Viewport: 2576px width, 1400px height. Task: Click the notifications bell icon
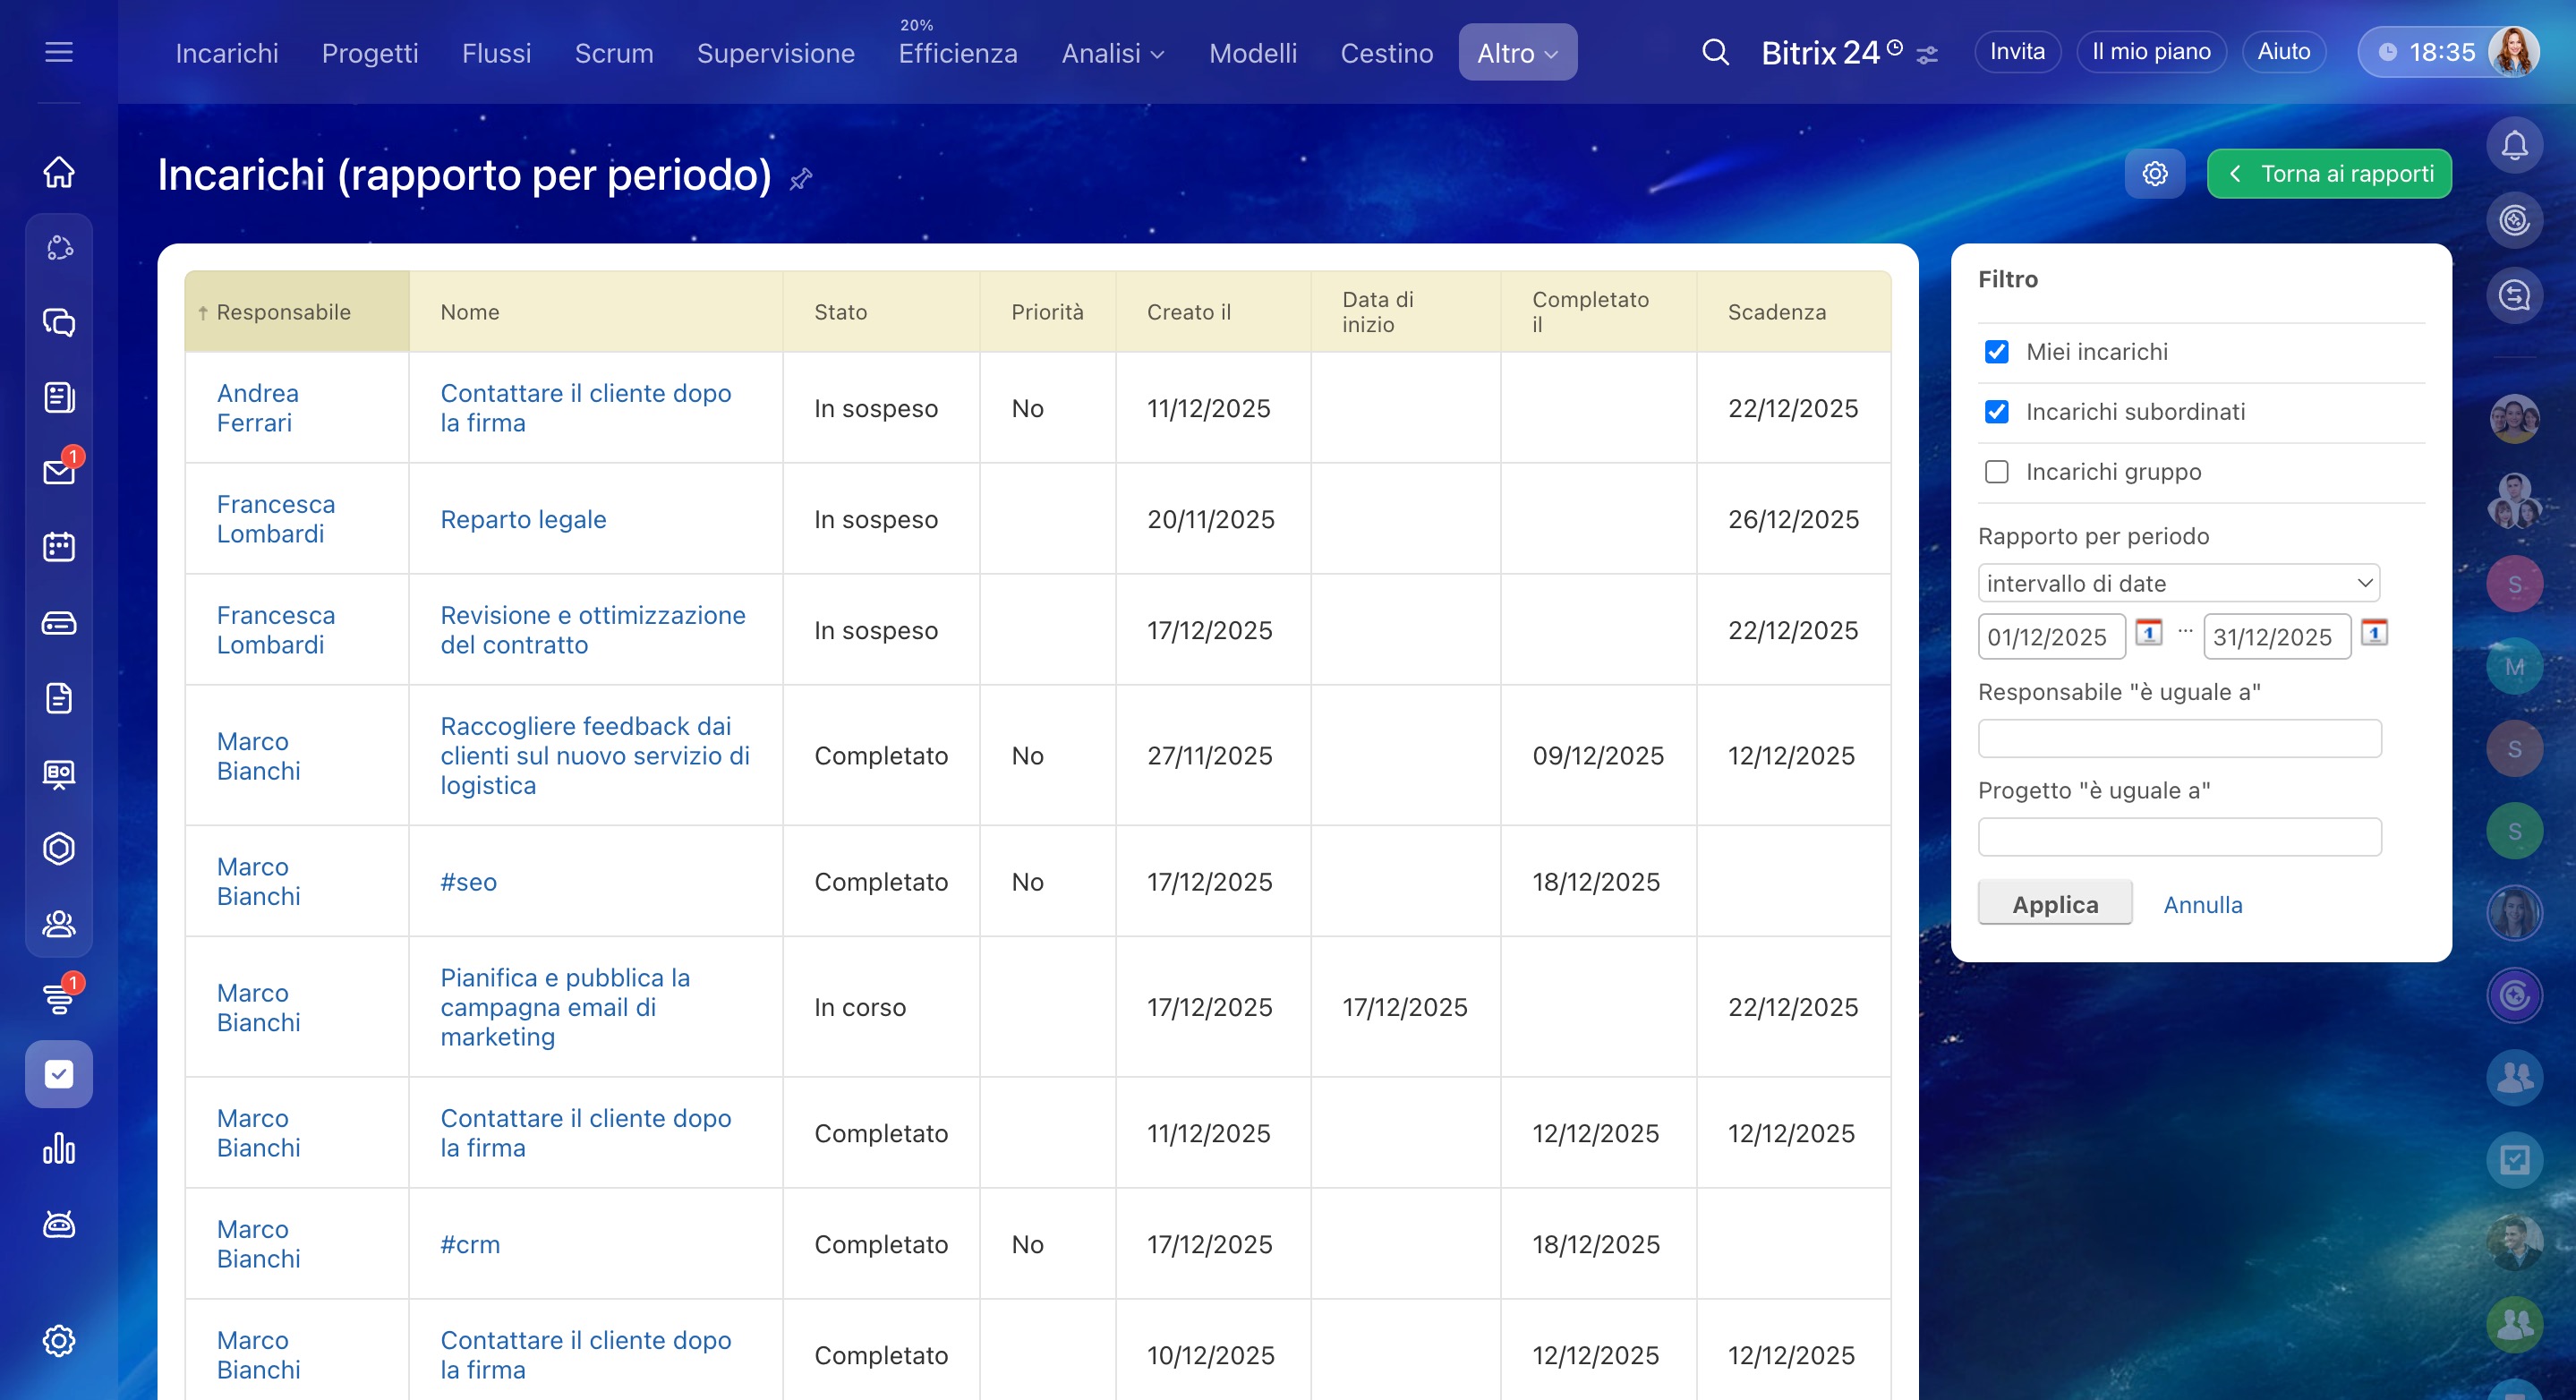pos(2514,146)
